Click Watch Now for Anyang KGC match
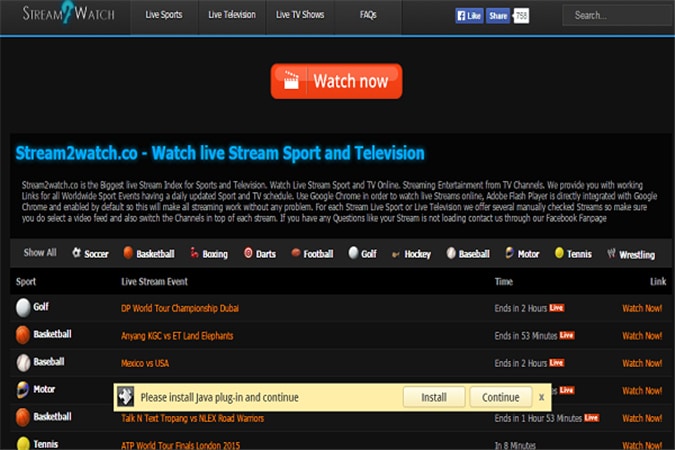This screenshot has width=675, height=450. tap(642, 335)
